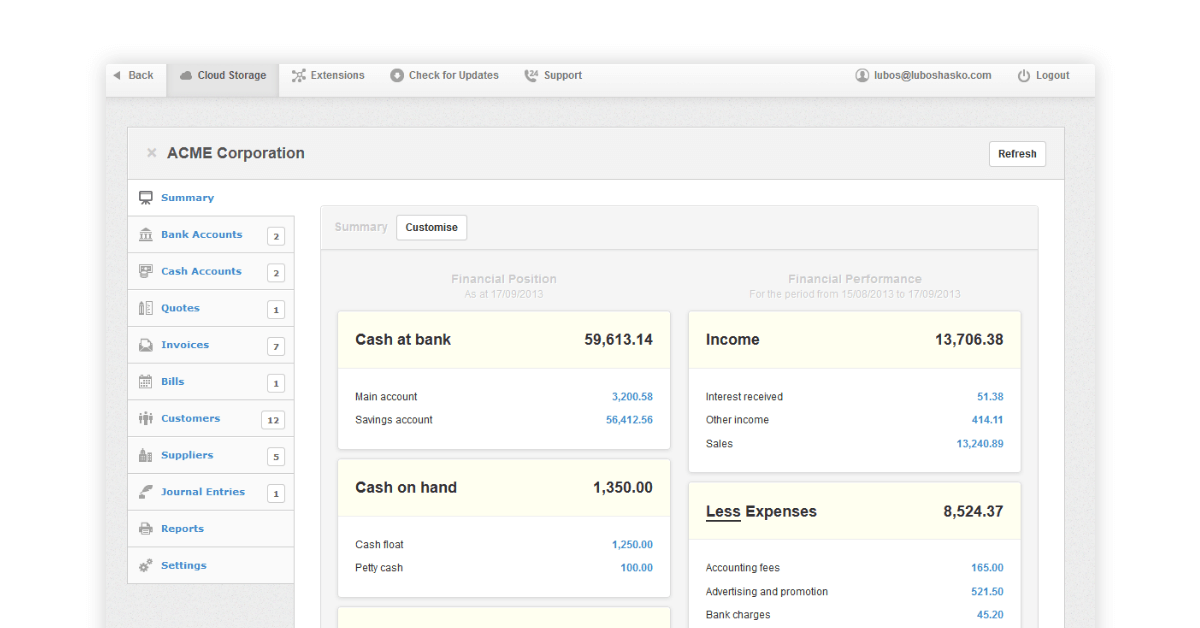Open the Cloud Storage tab
Image resolution: width=1200 pixels, height=628 pixels.
[x=222, y=80]
